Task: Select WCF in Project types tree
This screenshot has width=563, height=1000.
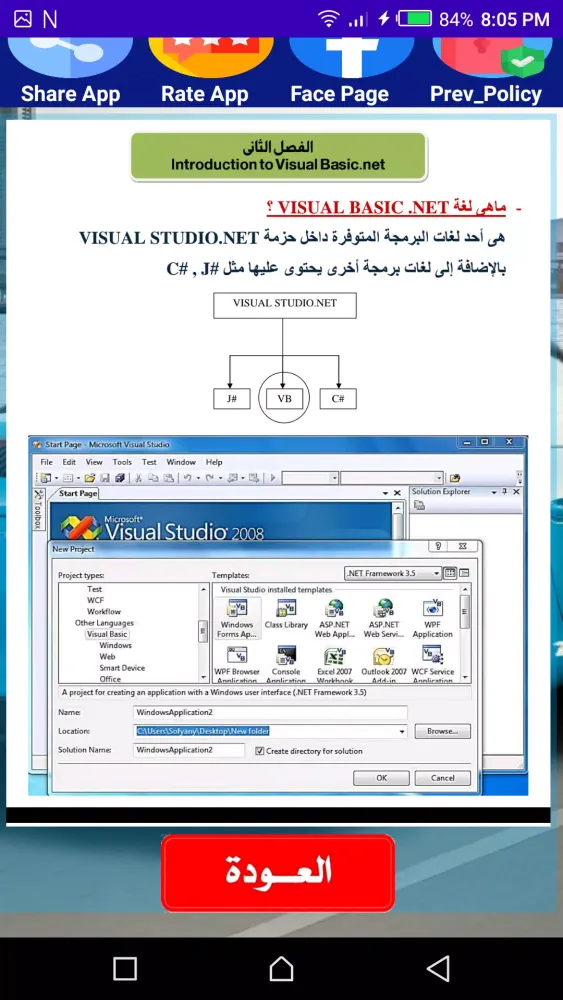Action: click(x=95, y=600)
